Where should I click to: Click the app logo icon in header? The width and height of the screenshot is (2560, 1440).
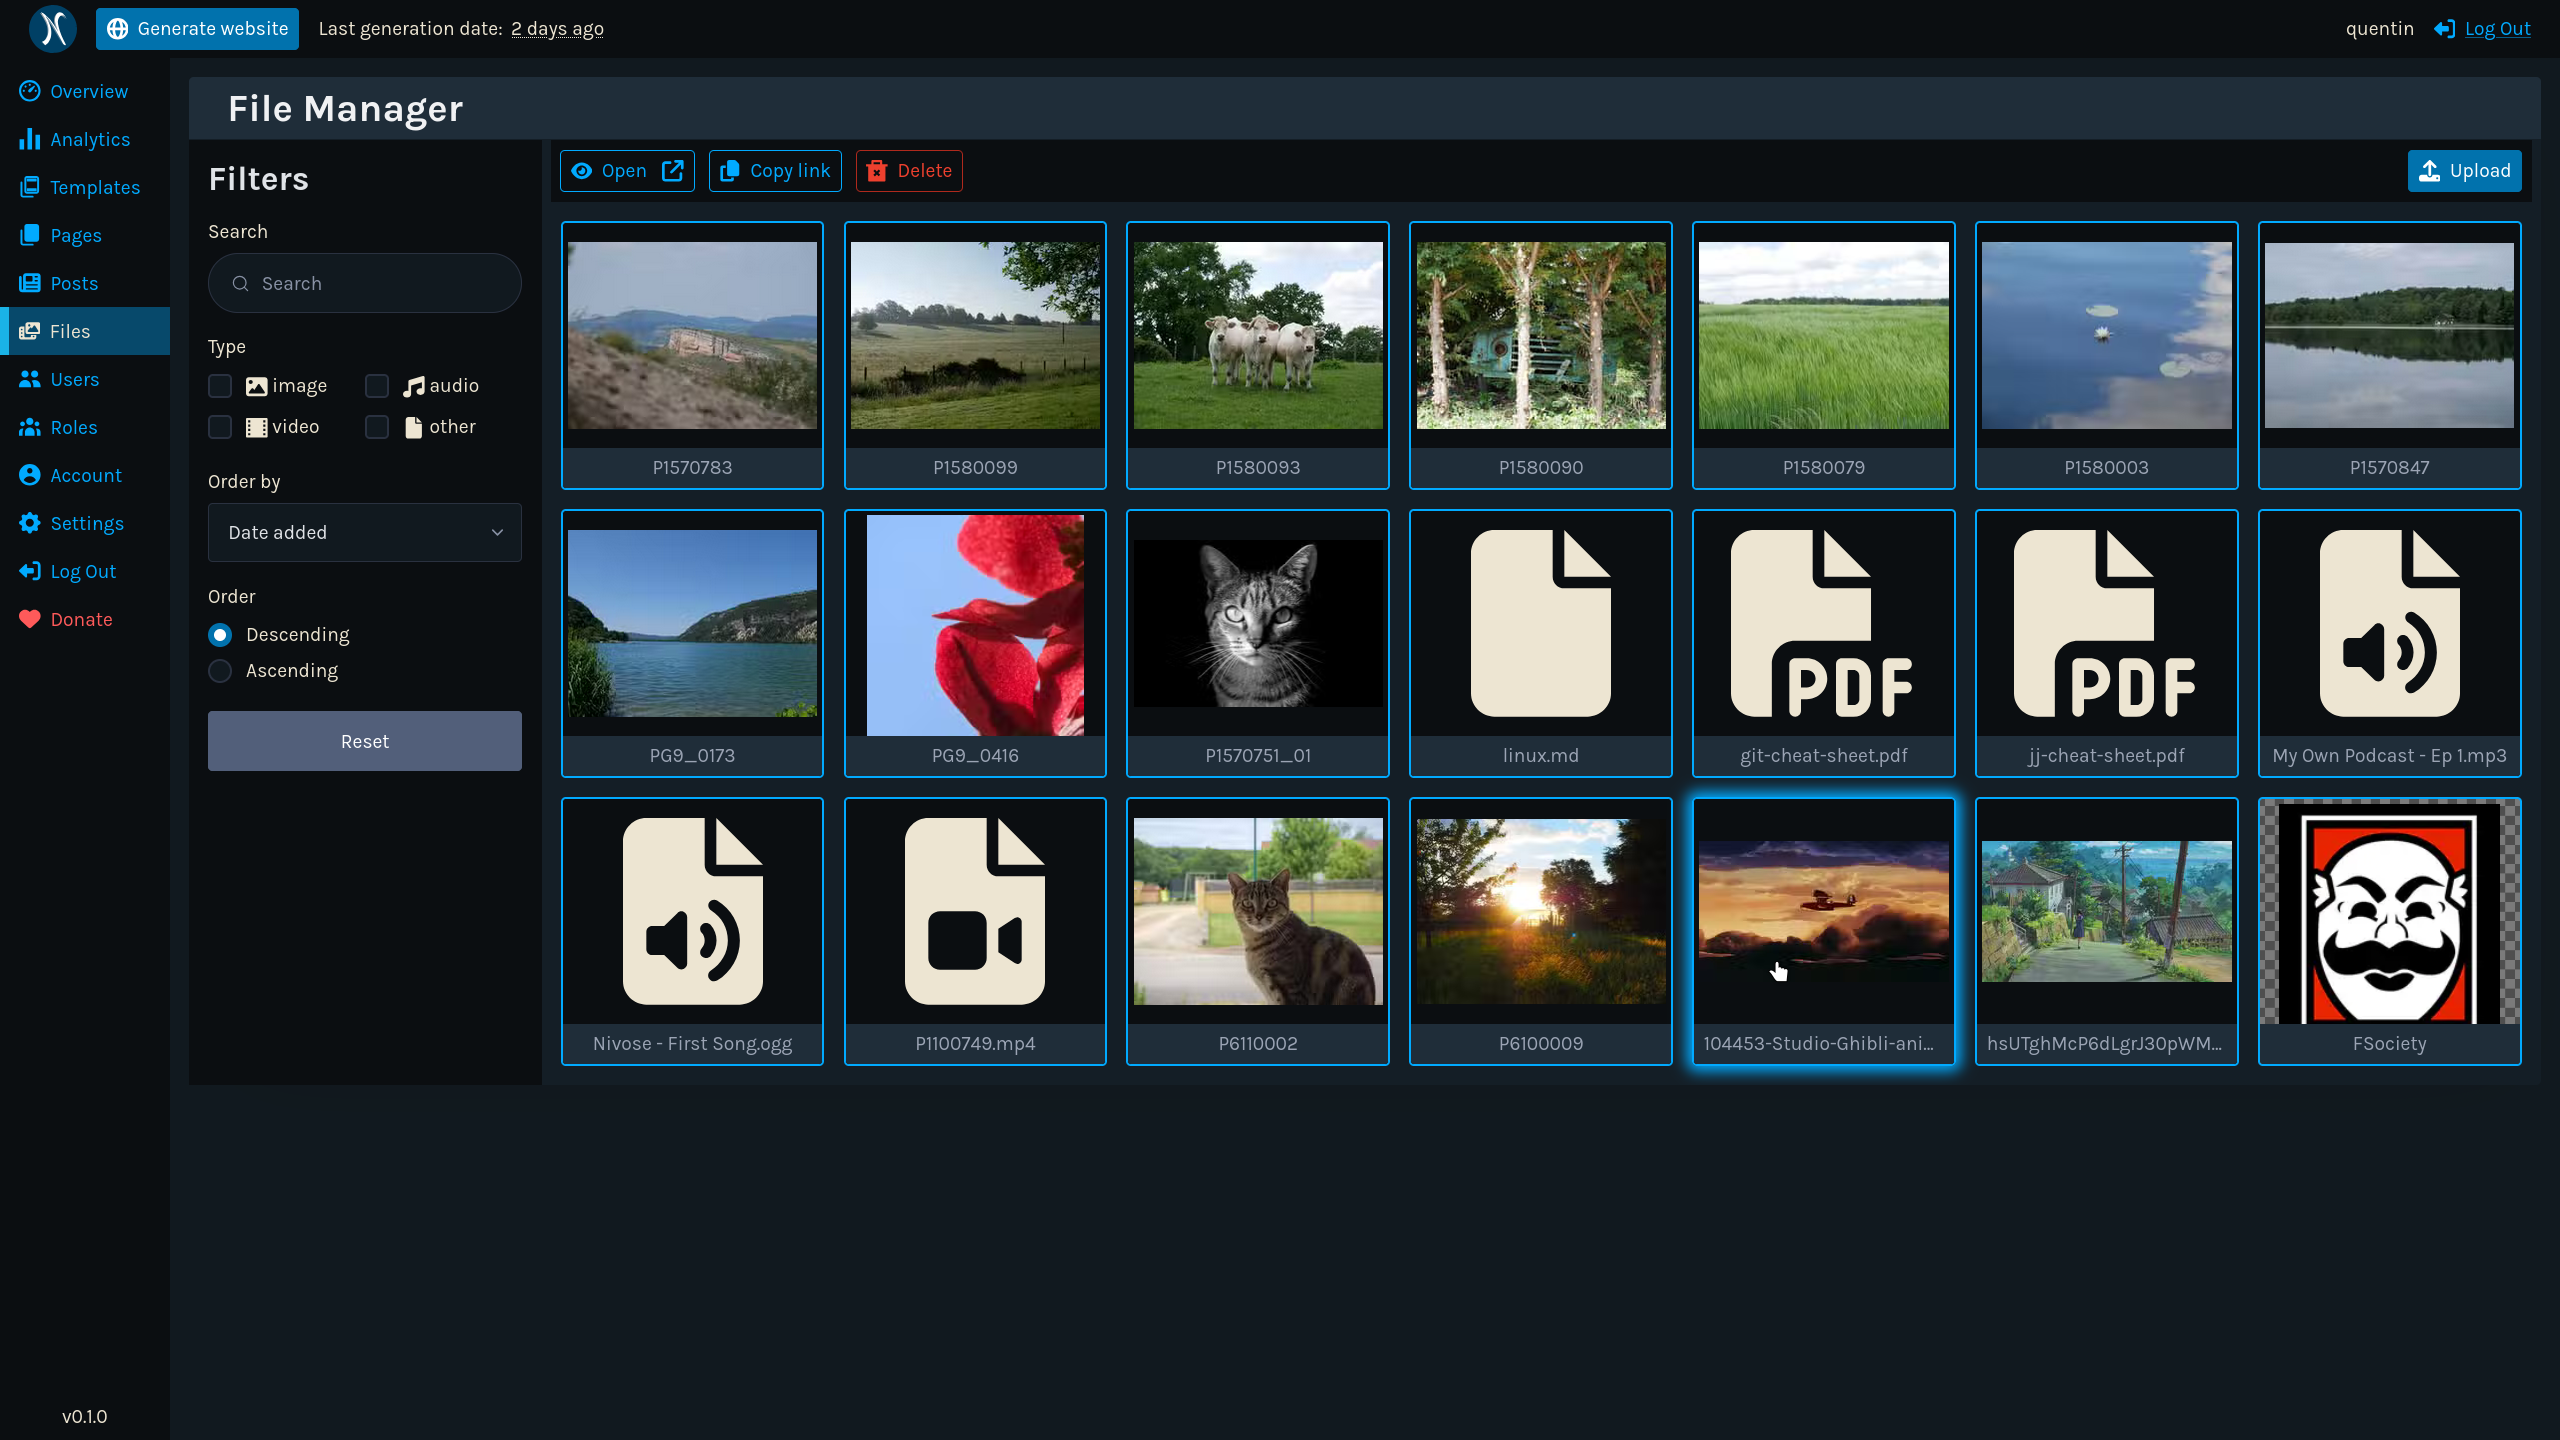[53, 28]
